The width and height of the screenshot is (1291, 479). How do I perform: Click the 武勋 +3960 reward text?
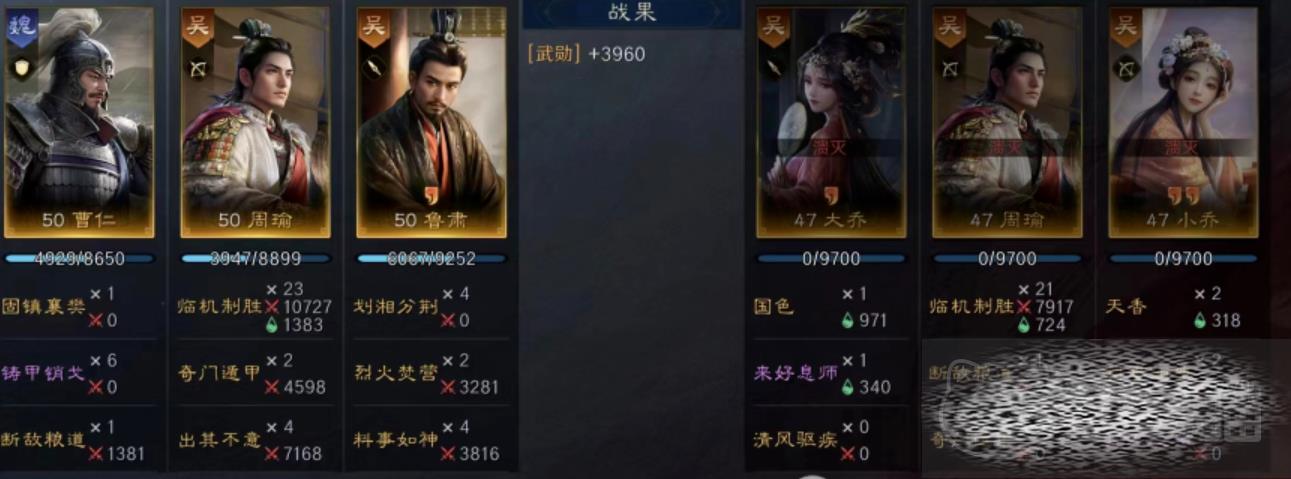[586, 54]
